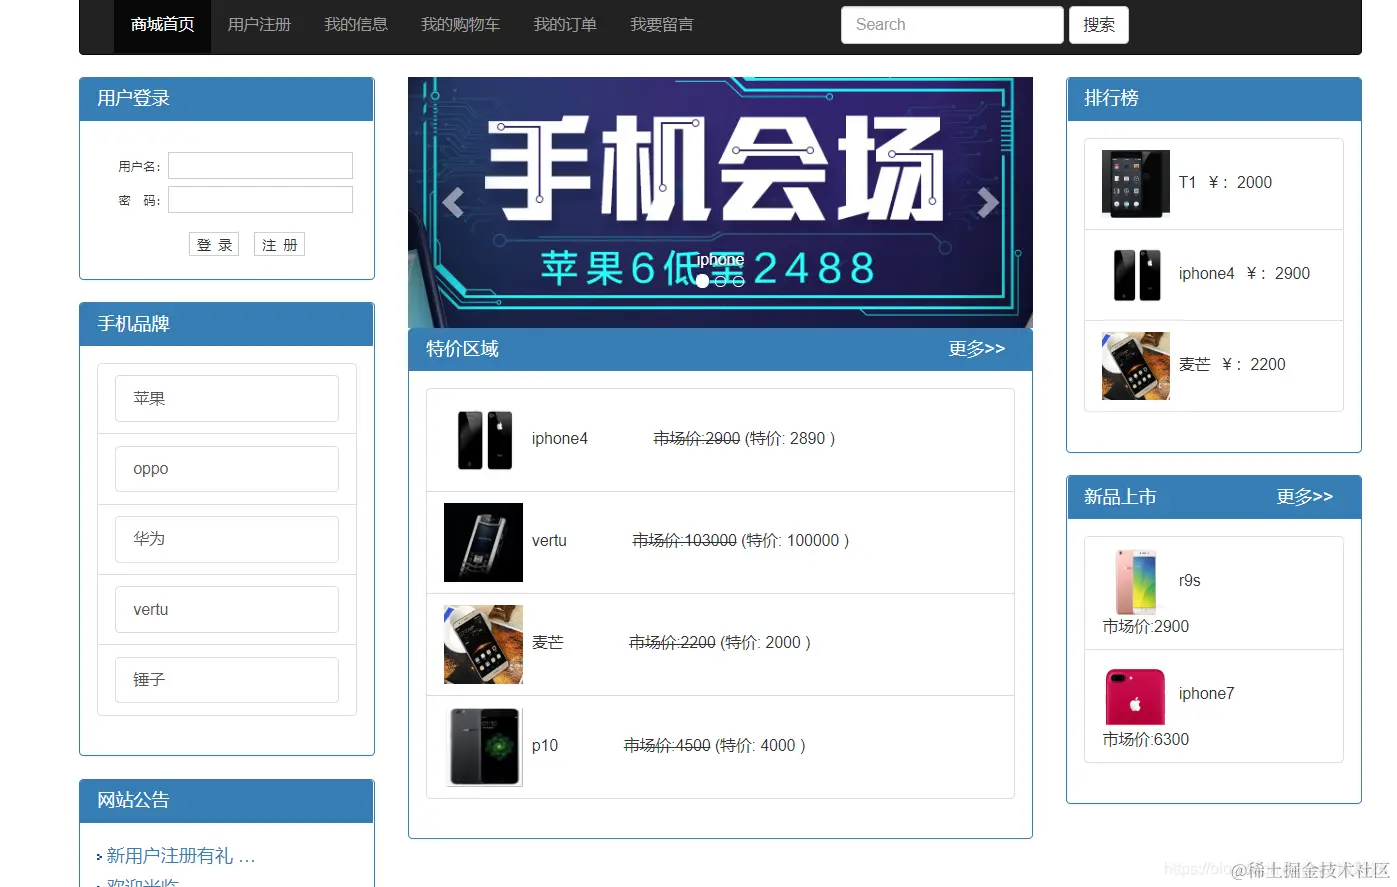Go to 用户注册 in the navbar
This screenshot has width=1397, height=887.
click(259, 25)
